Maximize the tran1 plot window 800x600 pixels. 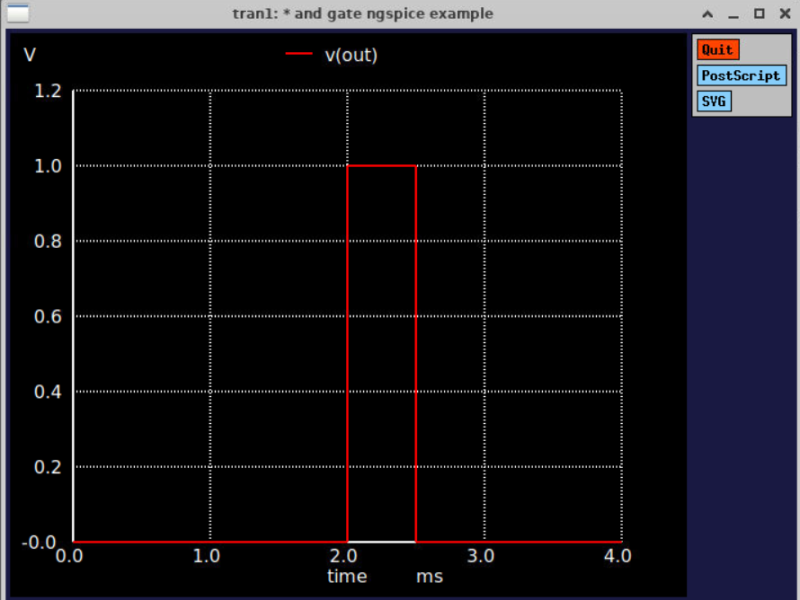[758, 14]
